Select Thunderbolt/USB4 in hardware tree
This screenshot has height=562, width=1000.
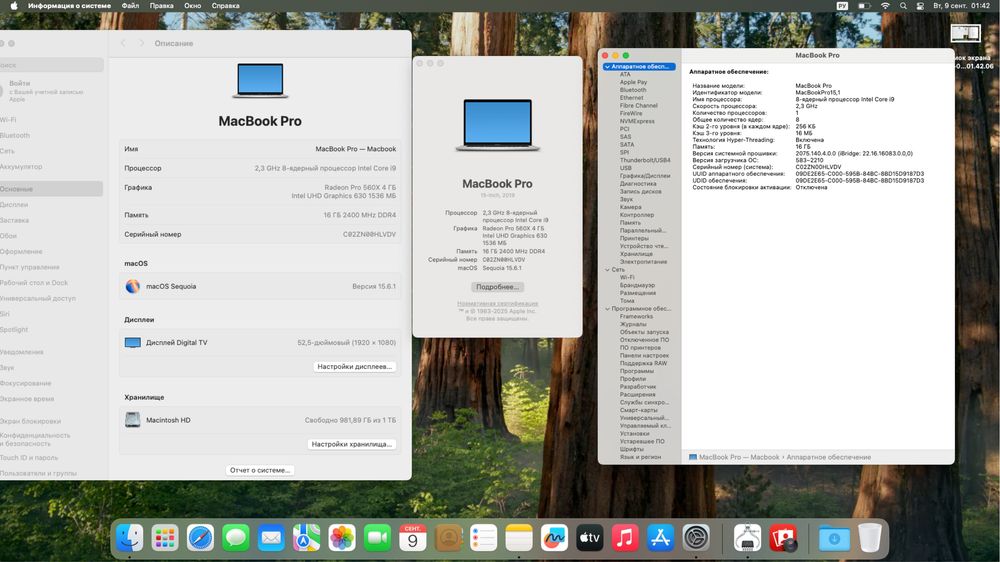[x=645, y=160]
